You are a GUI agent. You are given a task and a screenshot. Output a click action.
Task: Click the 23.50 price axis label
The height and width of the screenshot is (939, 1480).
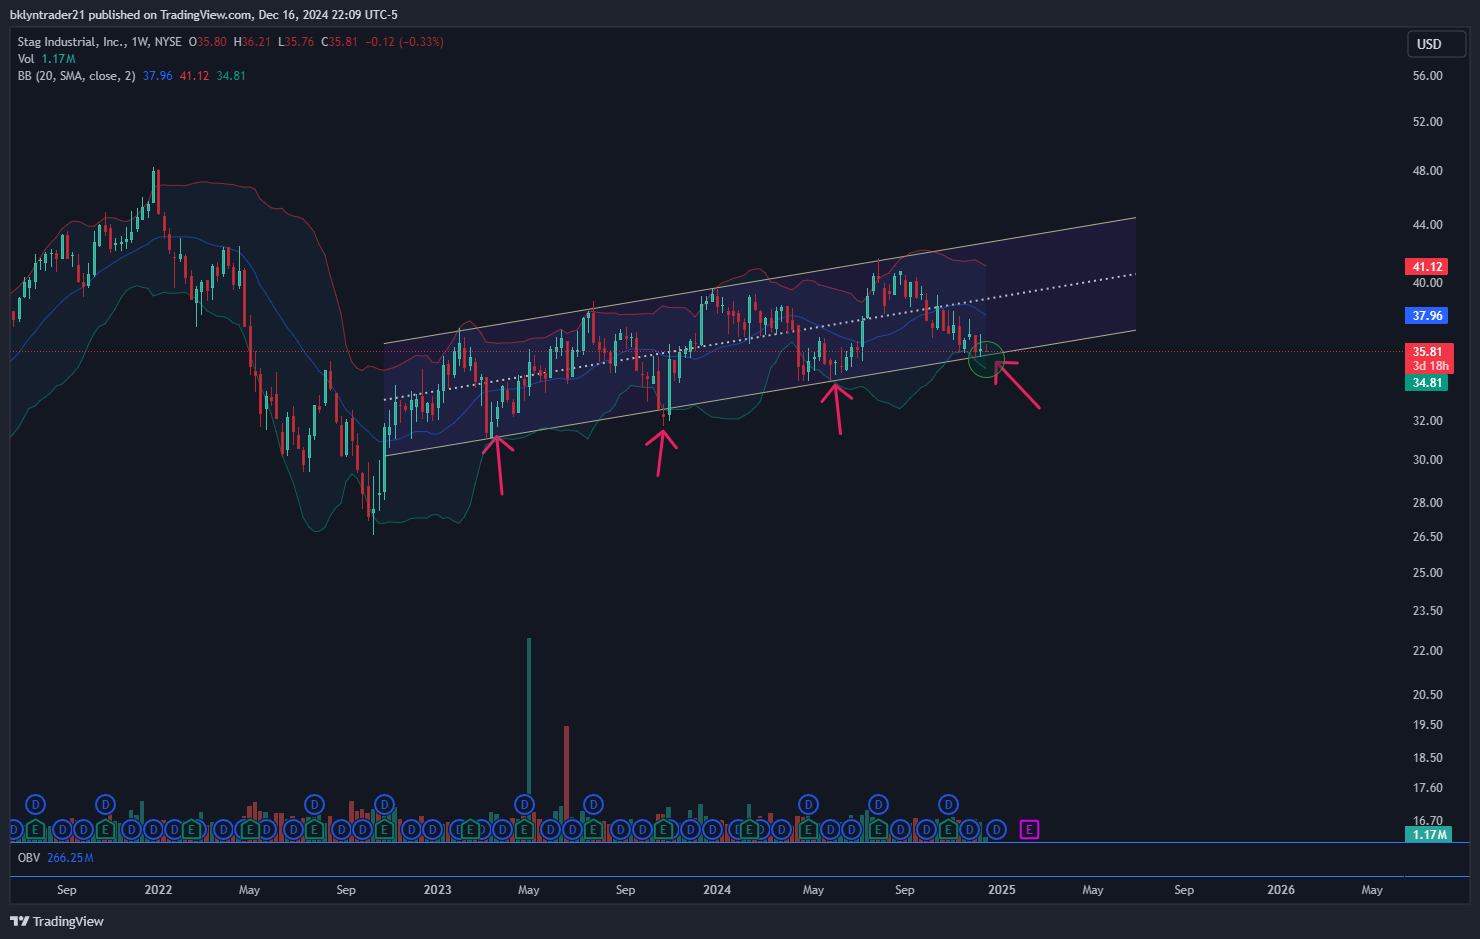[1427, 611]
